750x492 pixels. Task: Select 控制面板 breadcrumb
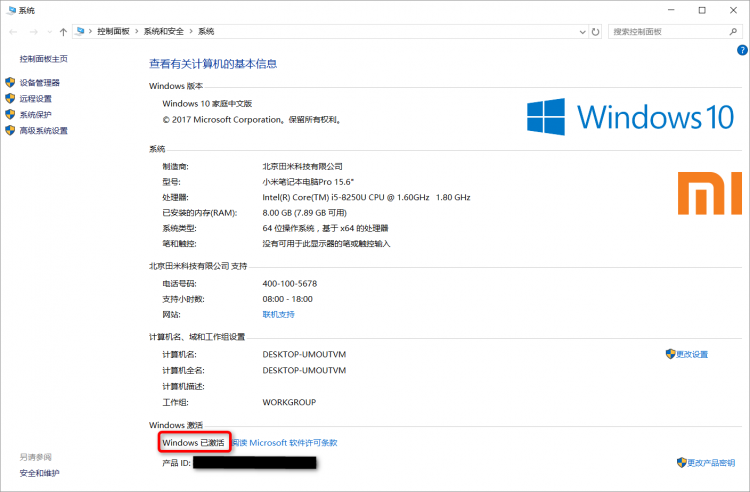tap(113, 32)
